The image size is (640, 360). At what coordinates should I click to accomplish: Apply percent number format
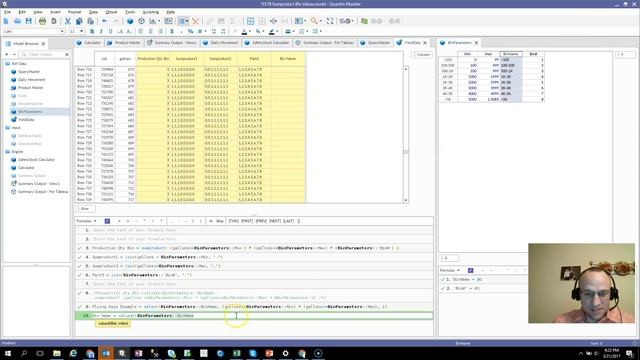tap(190, 31)
